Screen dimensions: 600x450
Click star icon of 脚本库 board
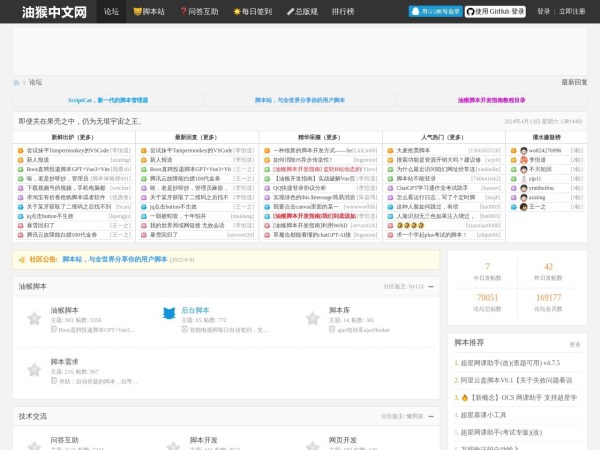(x=313, y=318)
